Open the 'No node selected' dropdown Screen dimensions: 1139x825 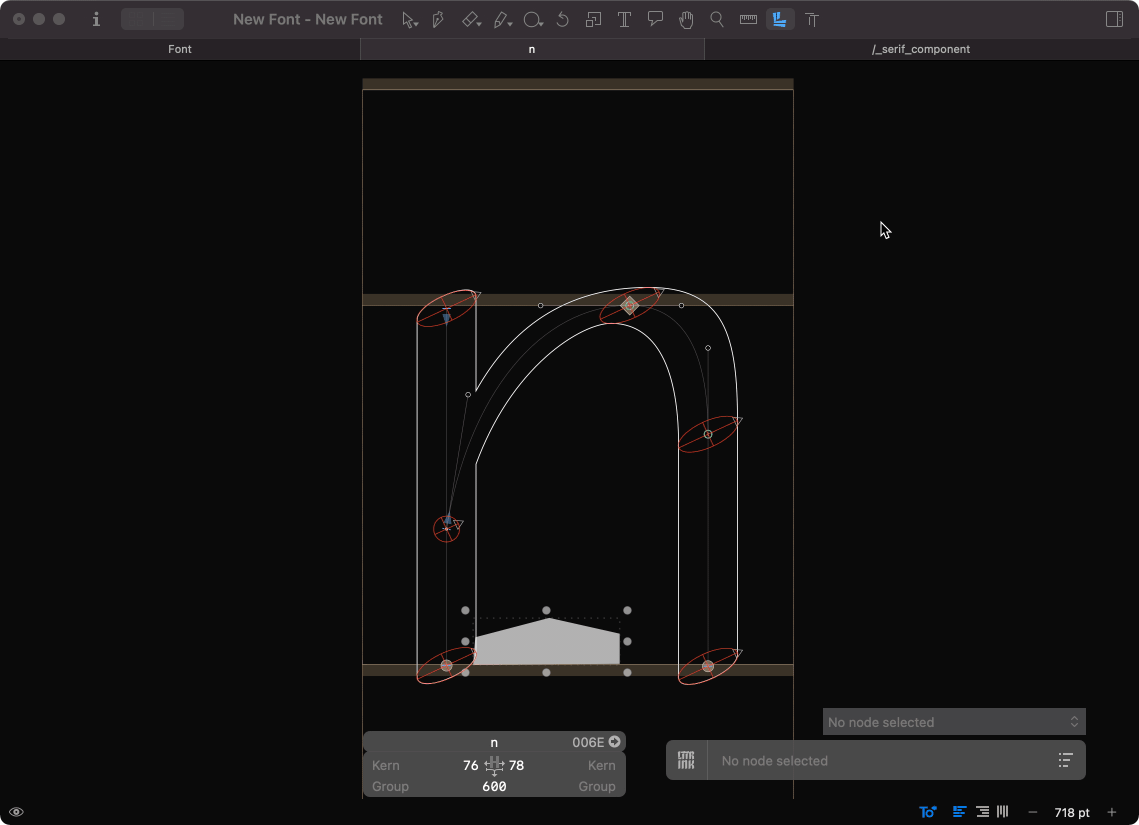pos(953,722)
